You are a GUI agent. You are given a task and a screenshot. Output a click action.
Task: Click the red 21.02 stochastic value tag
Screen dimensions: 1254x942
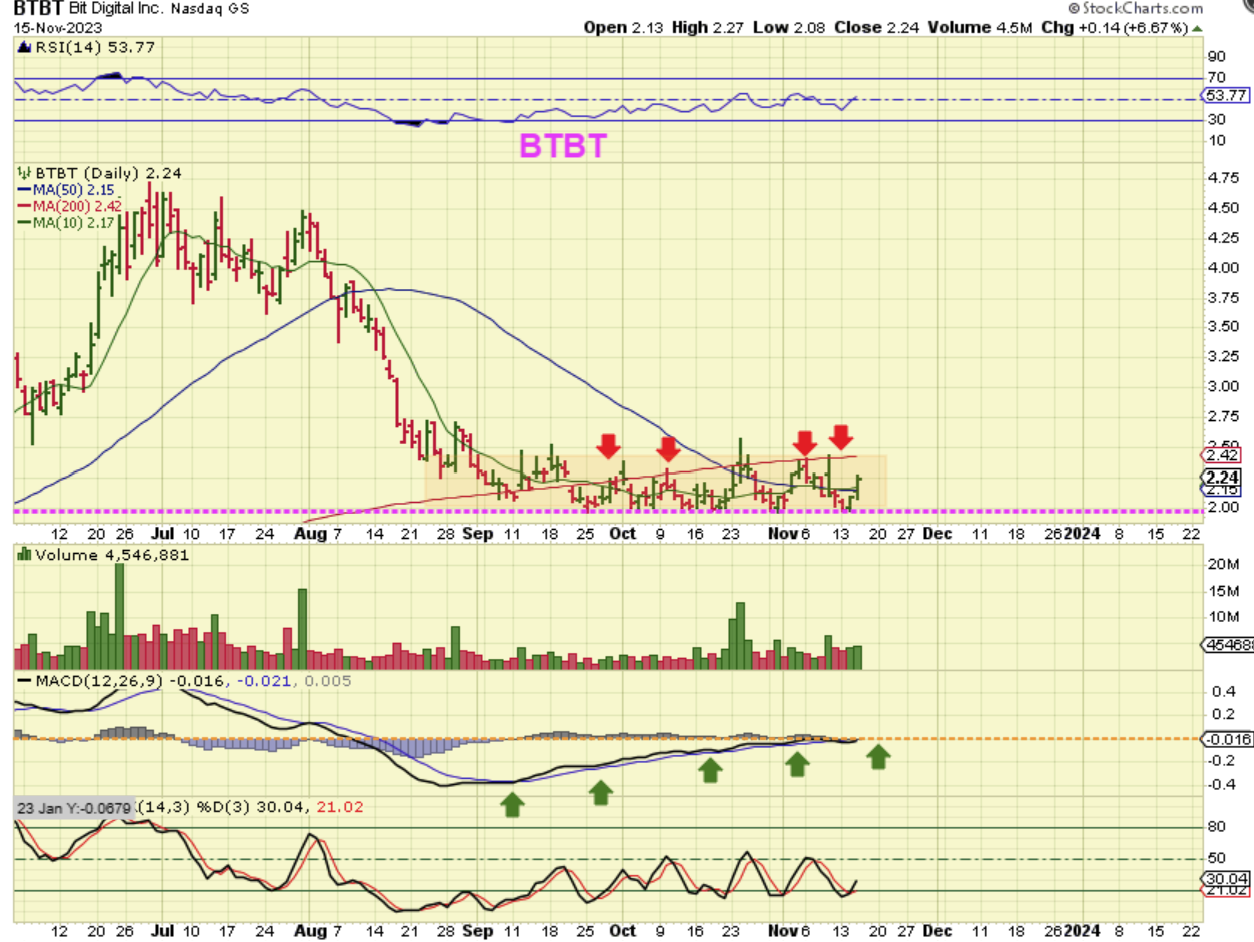(1223, 890)
